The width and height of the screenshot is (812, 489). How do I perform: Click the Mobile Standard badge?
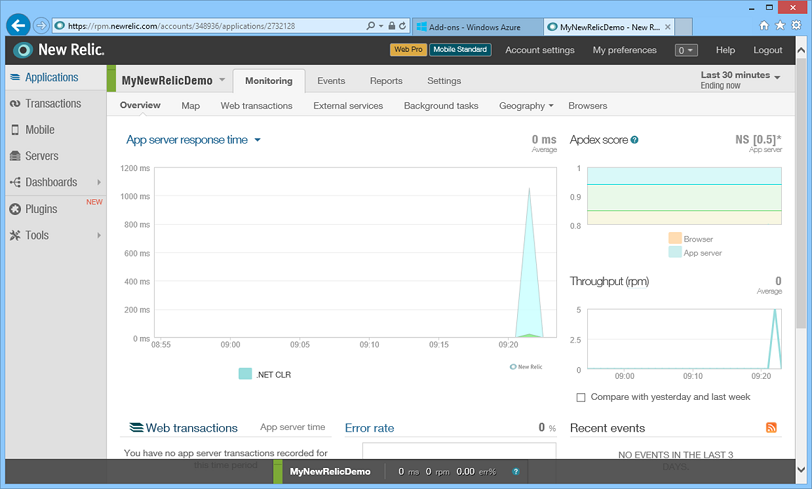point(460,50)
